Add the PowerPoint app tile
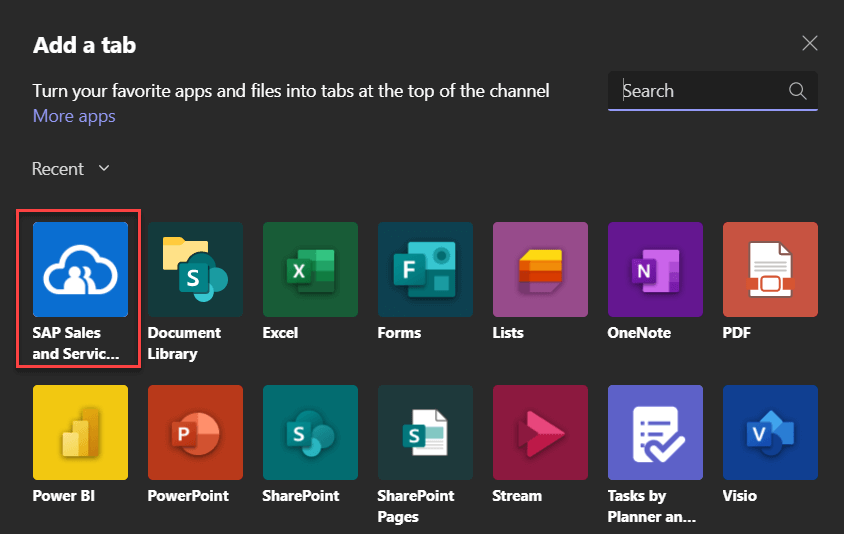This screenshot has width=844, height=534. click(195, 432)
